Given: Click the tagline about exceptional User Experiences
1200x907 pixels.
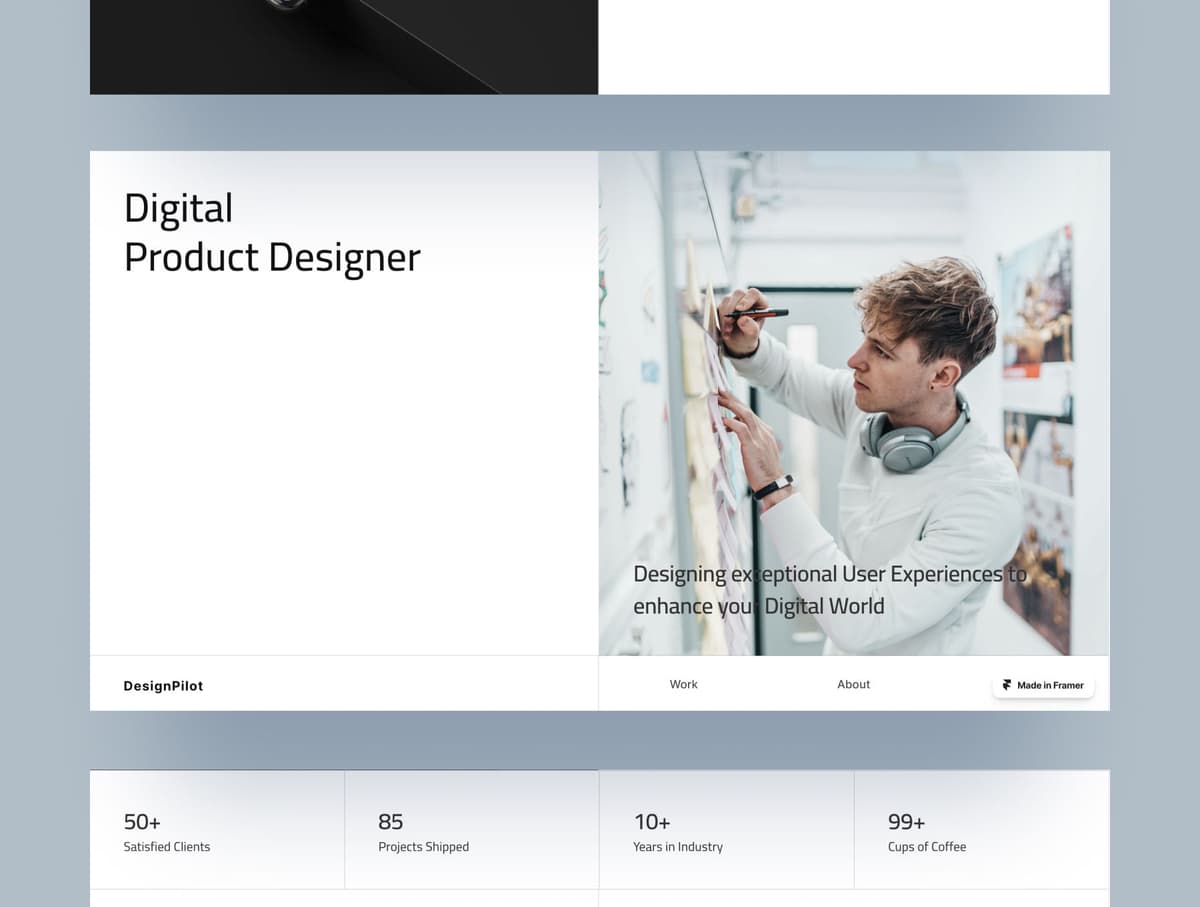Looking at the screenshot, I should click(x=828, y=590).
